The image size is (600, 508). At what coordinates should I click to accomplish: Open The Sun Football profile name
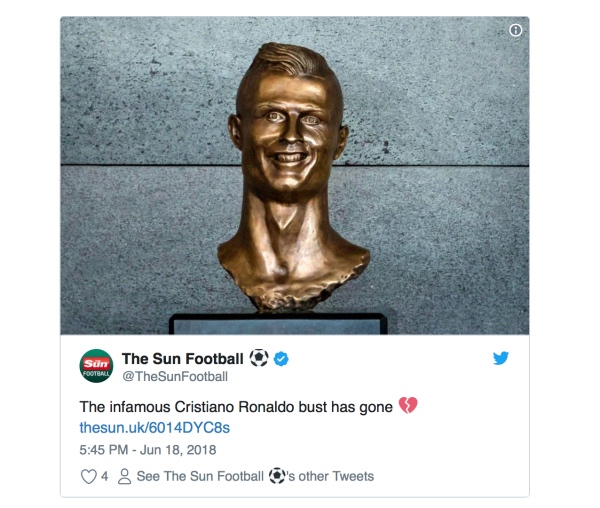[x=184, y=358]
